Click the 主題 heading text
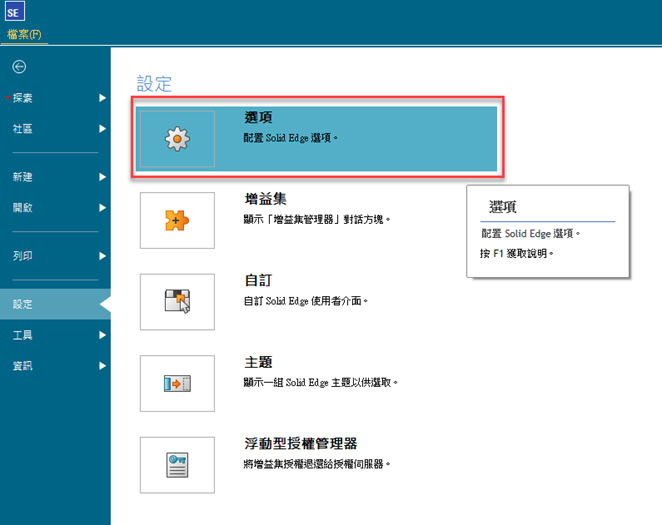This screenshot has height=525, width=662. coord(258,362)
